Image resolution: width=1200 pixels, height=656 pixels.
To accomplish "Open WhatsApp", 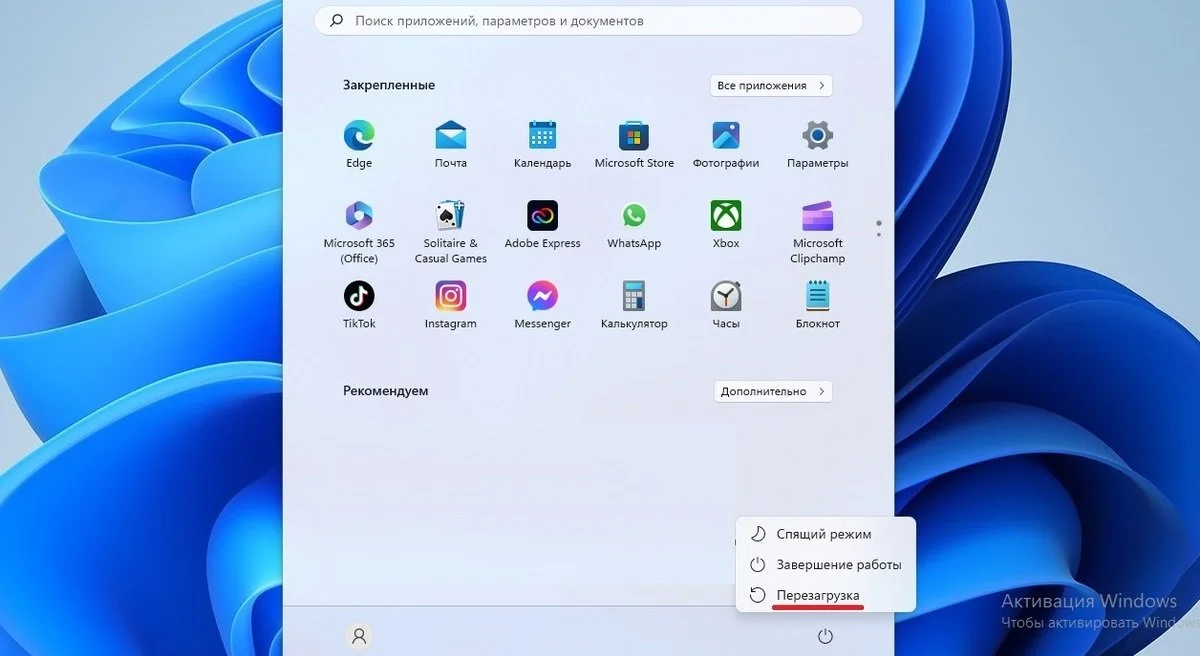I will click(634, 225).
